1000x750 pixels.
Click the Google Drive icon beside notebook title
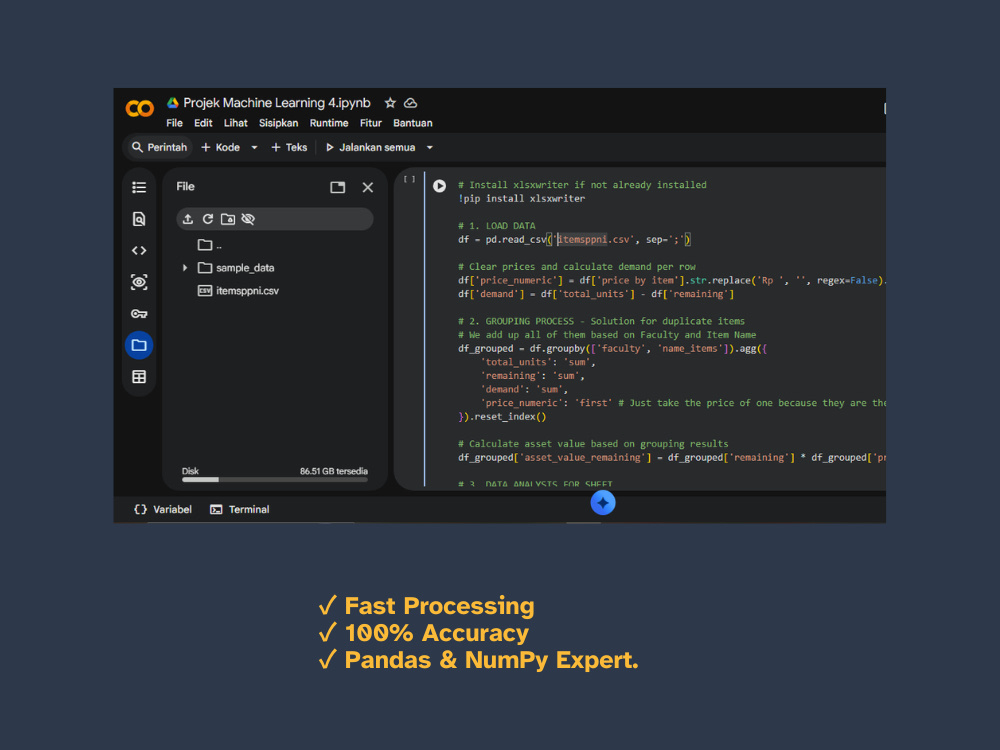[172, 103]
